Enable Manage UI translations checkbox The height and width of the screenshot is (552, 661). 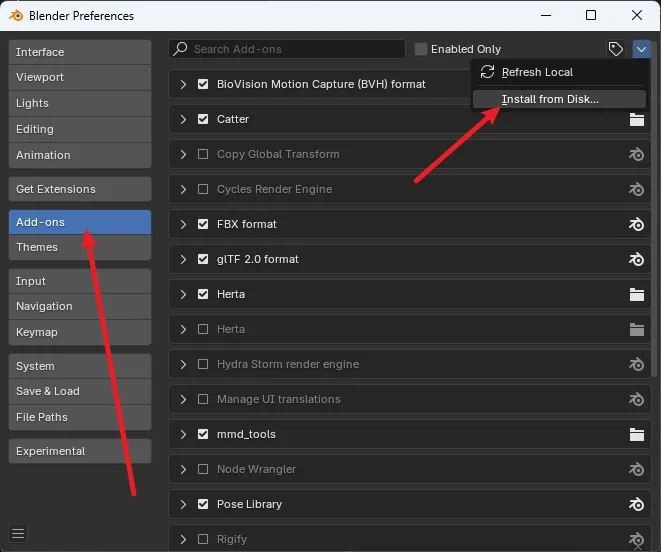203,399
